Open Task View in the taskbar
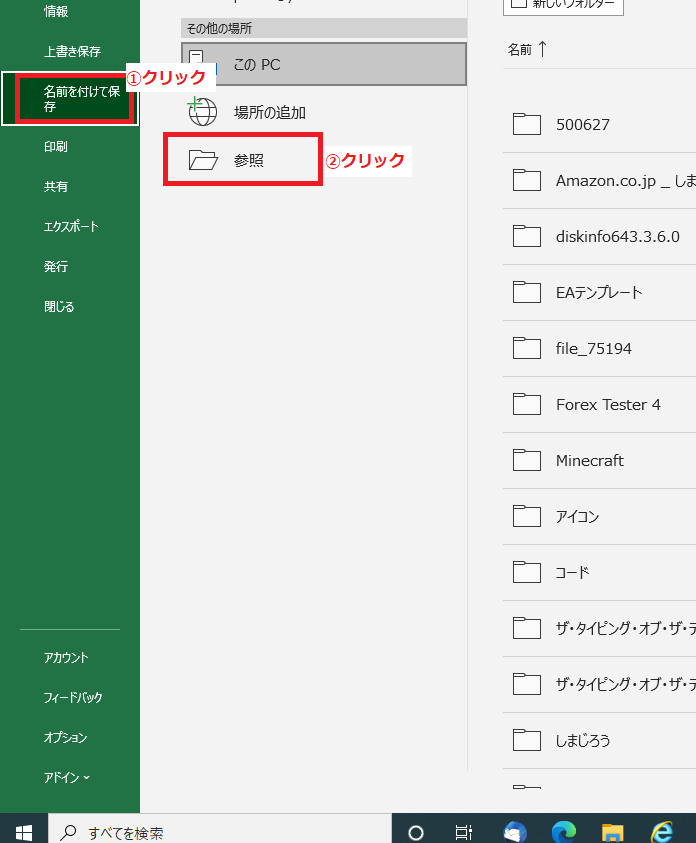Screen dimensions: 696x843 [464, 831]
